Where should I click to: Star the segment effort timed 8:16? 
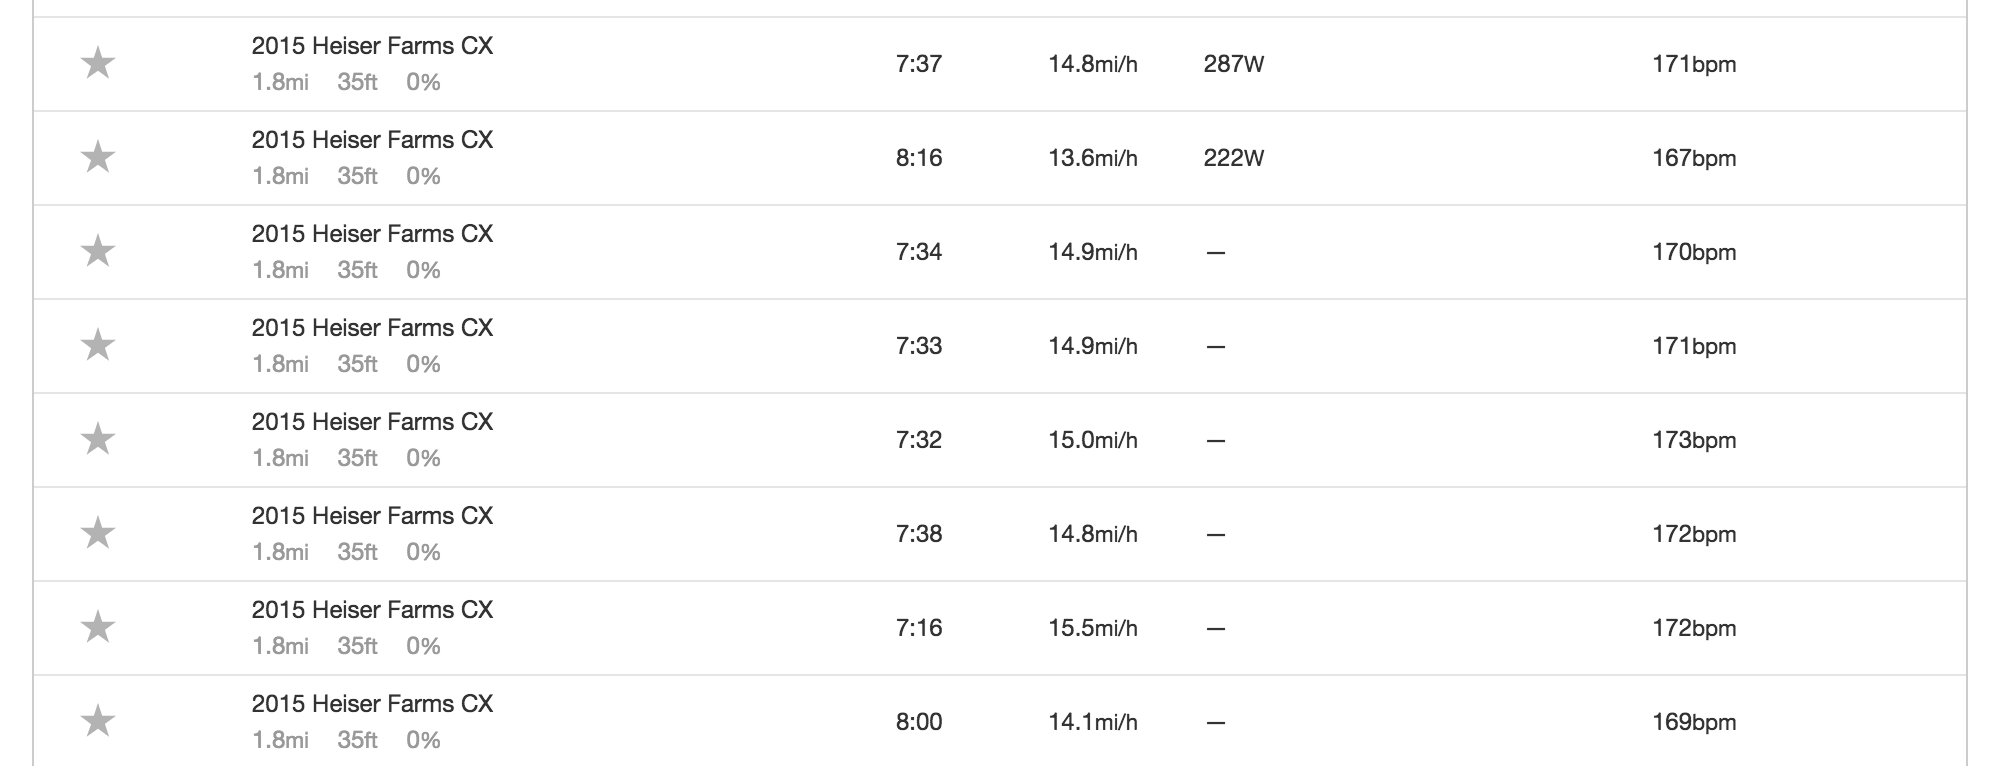pos(98,158)
